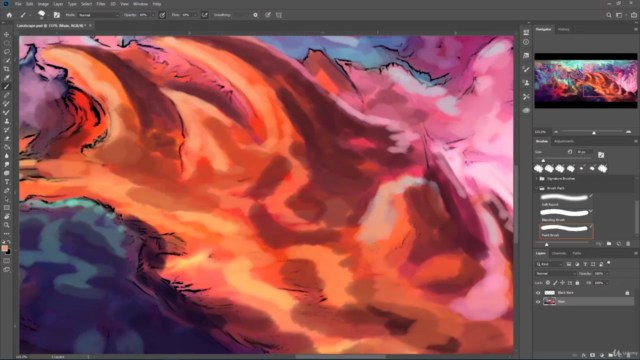
Task: Select the Eraser tool
Action: tap(7, 138)
